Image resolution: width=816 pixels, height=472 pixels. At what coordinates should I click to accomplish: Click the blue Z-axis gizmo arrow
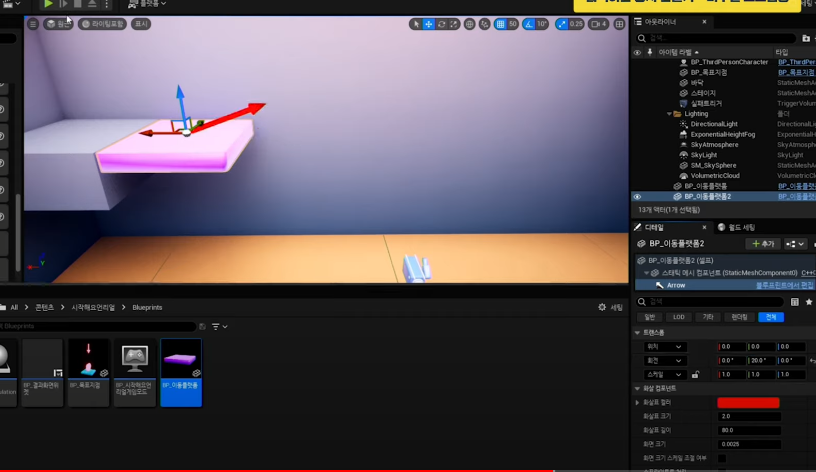point(180,93)
